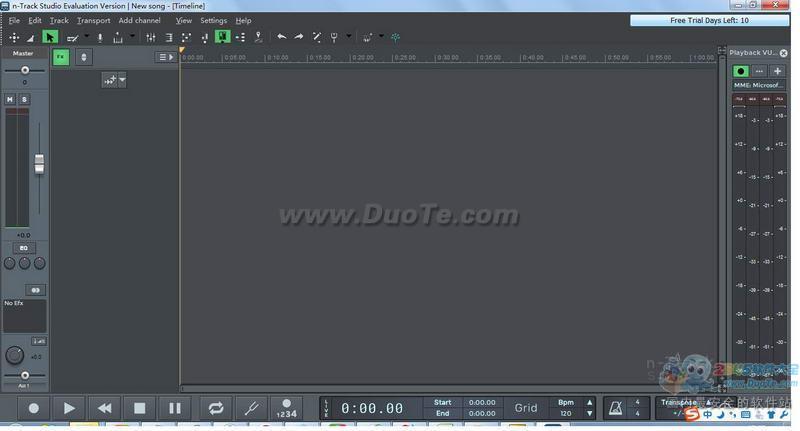Click the Grid snap setting
Image resolution: width=800 pixels, height=431 pixels.
[x=526, y=408]
